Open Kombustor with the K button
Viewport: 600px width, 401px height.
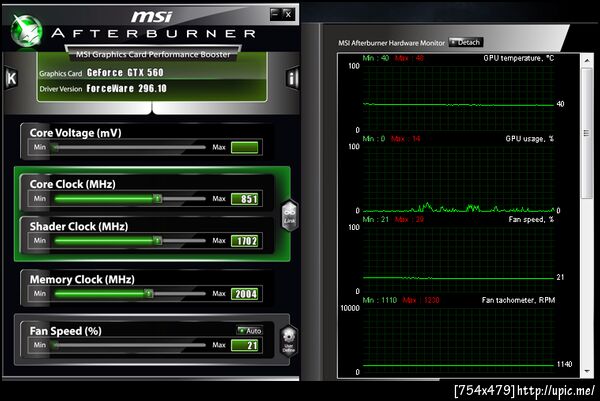tap(11, 78)
